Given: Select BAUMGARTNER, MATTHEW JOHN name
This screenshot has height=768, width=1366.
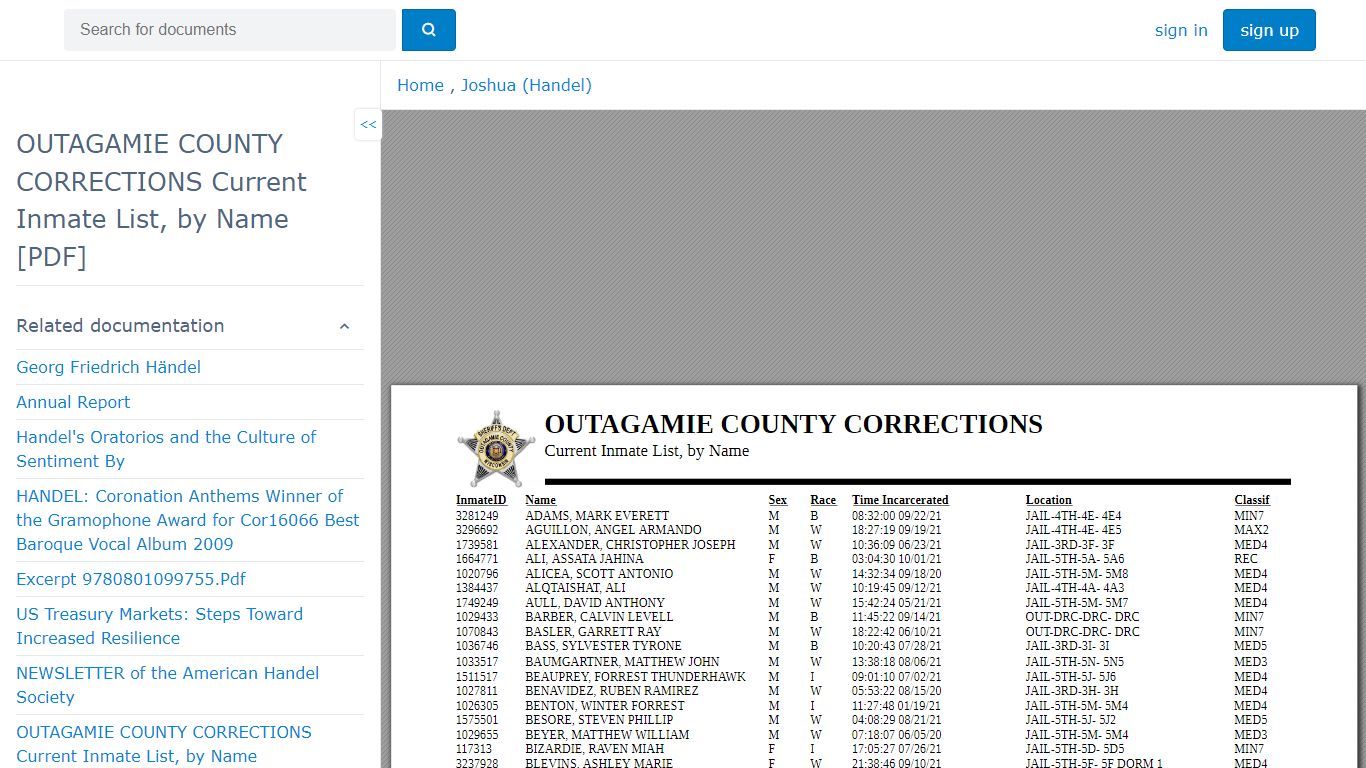Looking at the screenshot, I should [622, 662].
